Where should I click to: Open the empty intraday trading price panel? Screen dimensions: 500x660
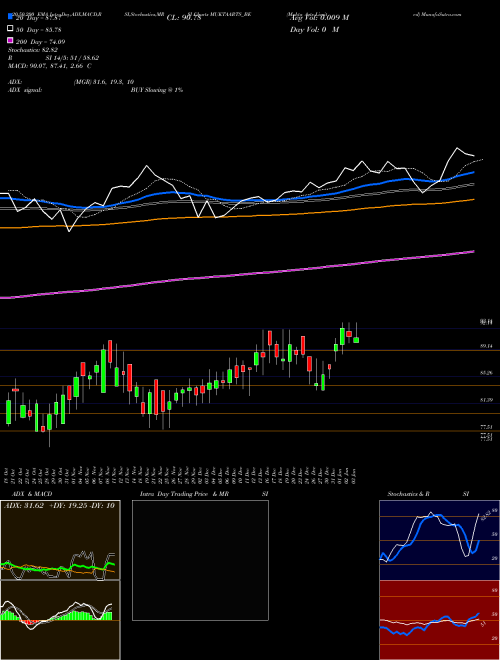pyautogui.click(x=200, y=560)
